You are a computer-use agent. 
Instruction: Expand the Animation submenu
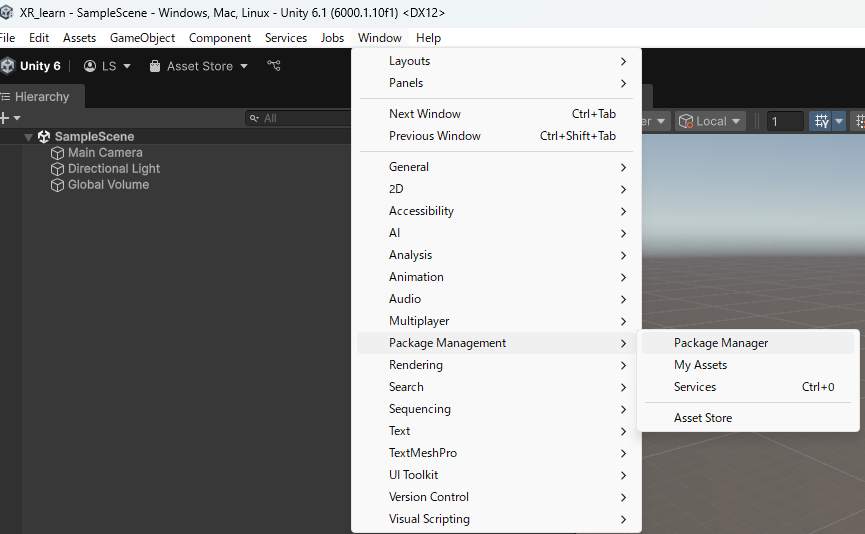(496, 277)
